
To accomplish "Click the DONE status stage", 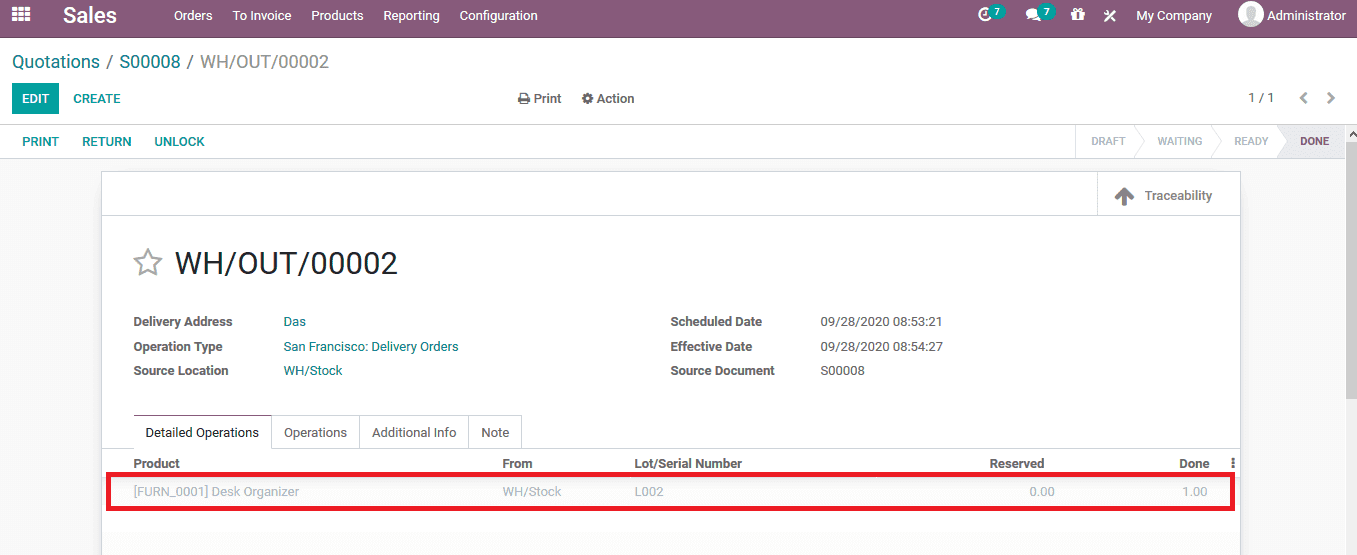I will click(1314, 142).
